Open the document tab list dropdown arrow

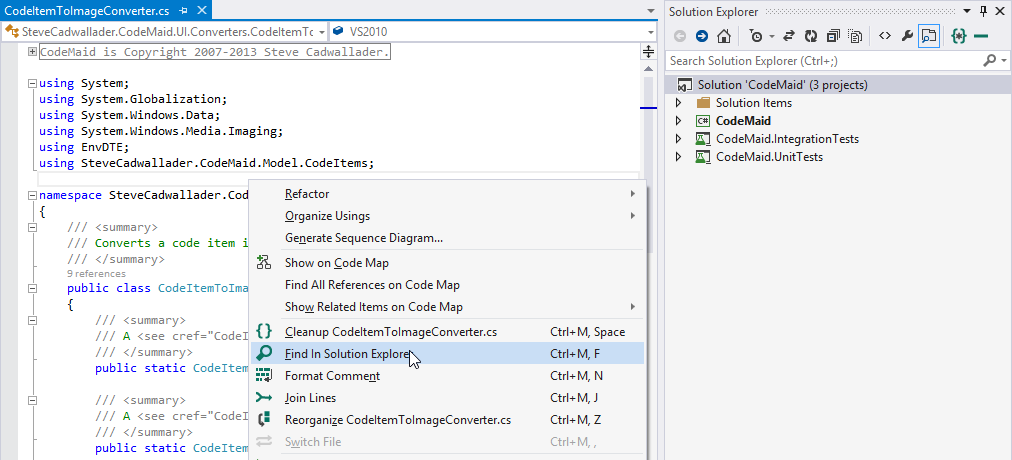tap(652, 11)
